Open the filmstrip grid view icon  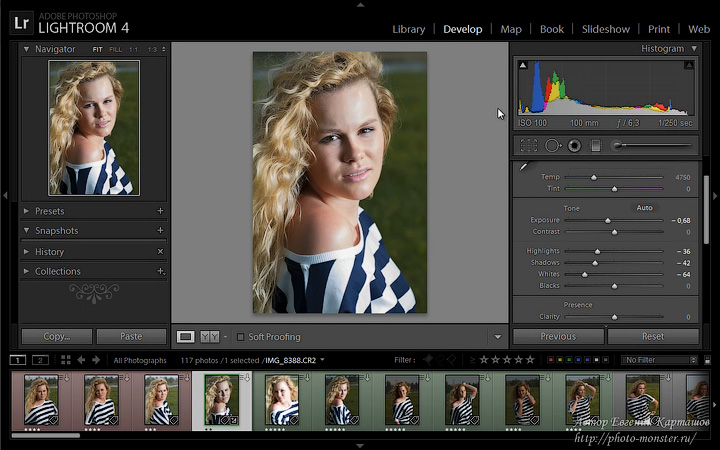pos(66,360)
